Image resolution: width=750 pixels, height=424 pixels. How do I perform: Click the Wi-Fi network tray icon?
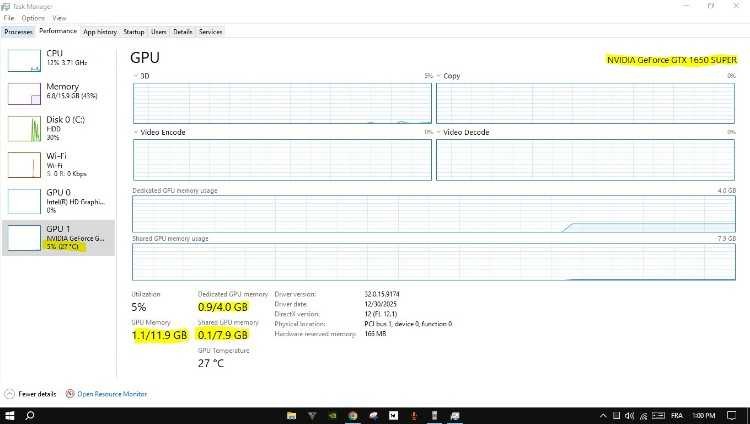[x=643, y=416]
